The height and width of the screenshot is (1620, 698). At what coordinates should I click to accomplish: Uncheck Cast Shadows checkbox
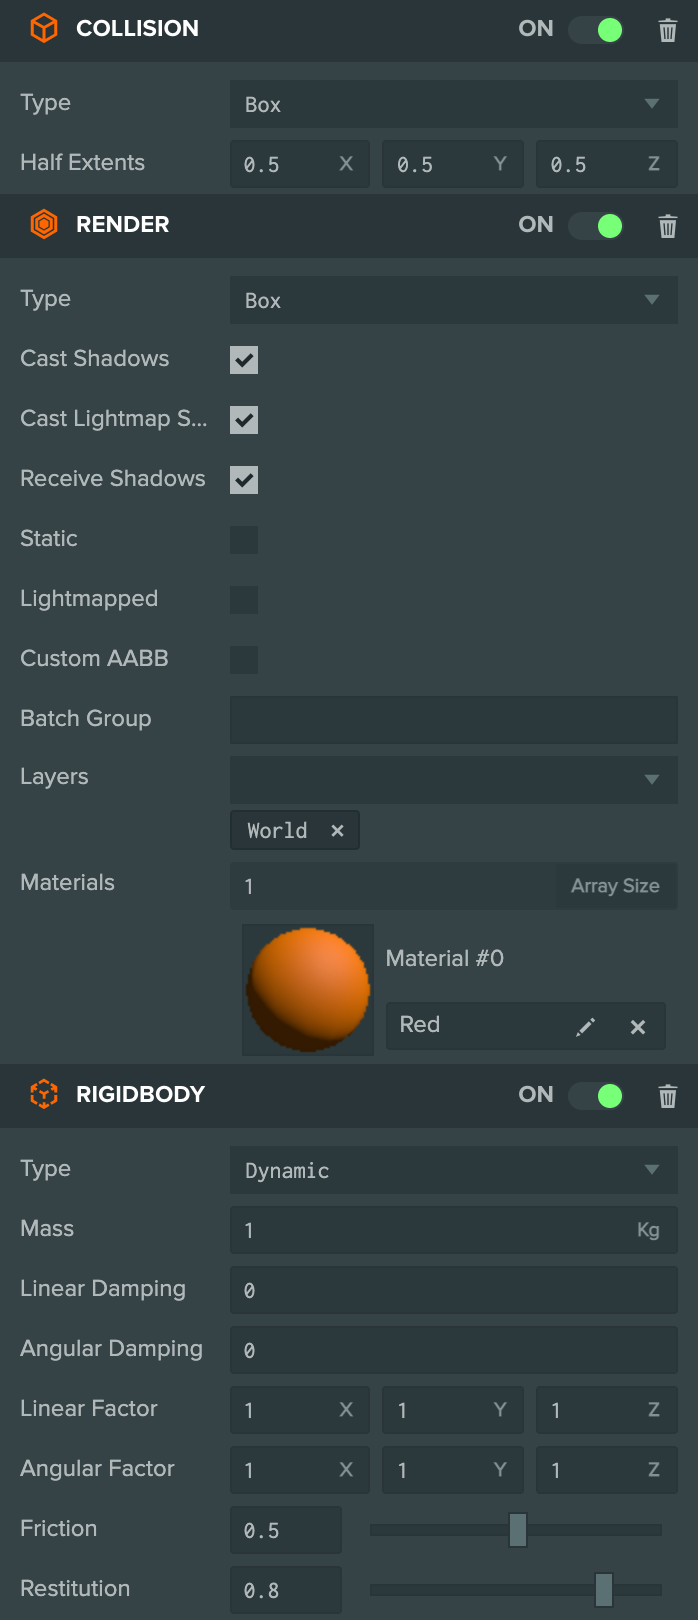click(x=244, y=360)
